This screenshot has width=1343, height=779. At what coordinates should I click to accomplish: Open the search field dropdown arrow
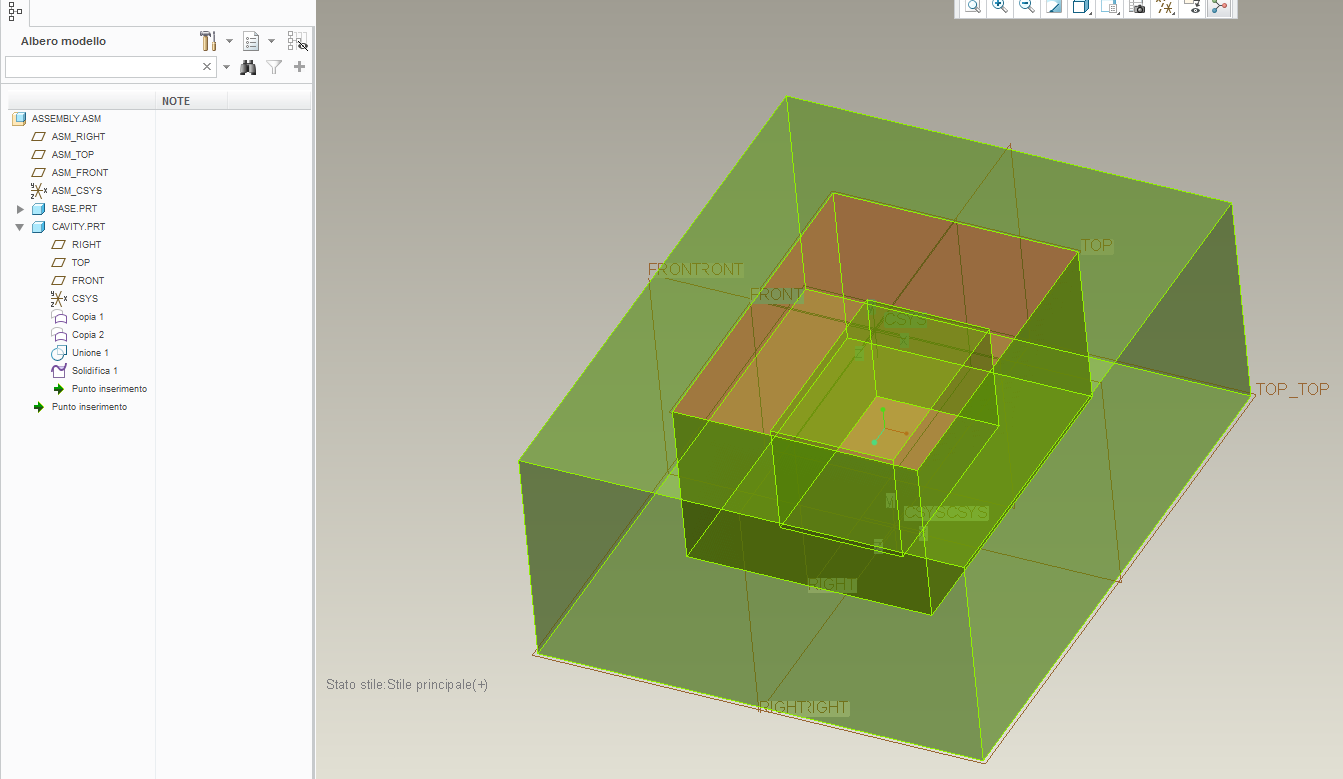pyautogui.click(x=226, y=67)
